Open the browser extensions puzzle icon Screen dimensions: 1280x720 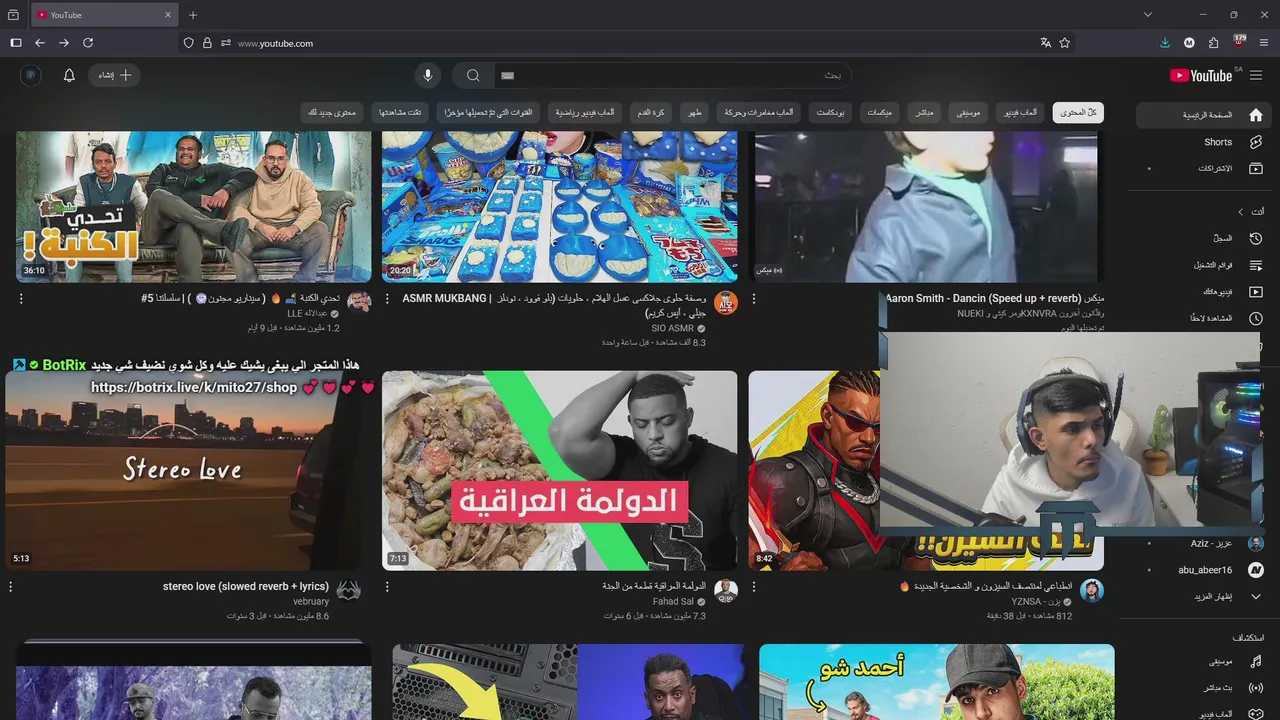(x=1213, y=43)
